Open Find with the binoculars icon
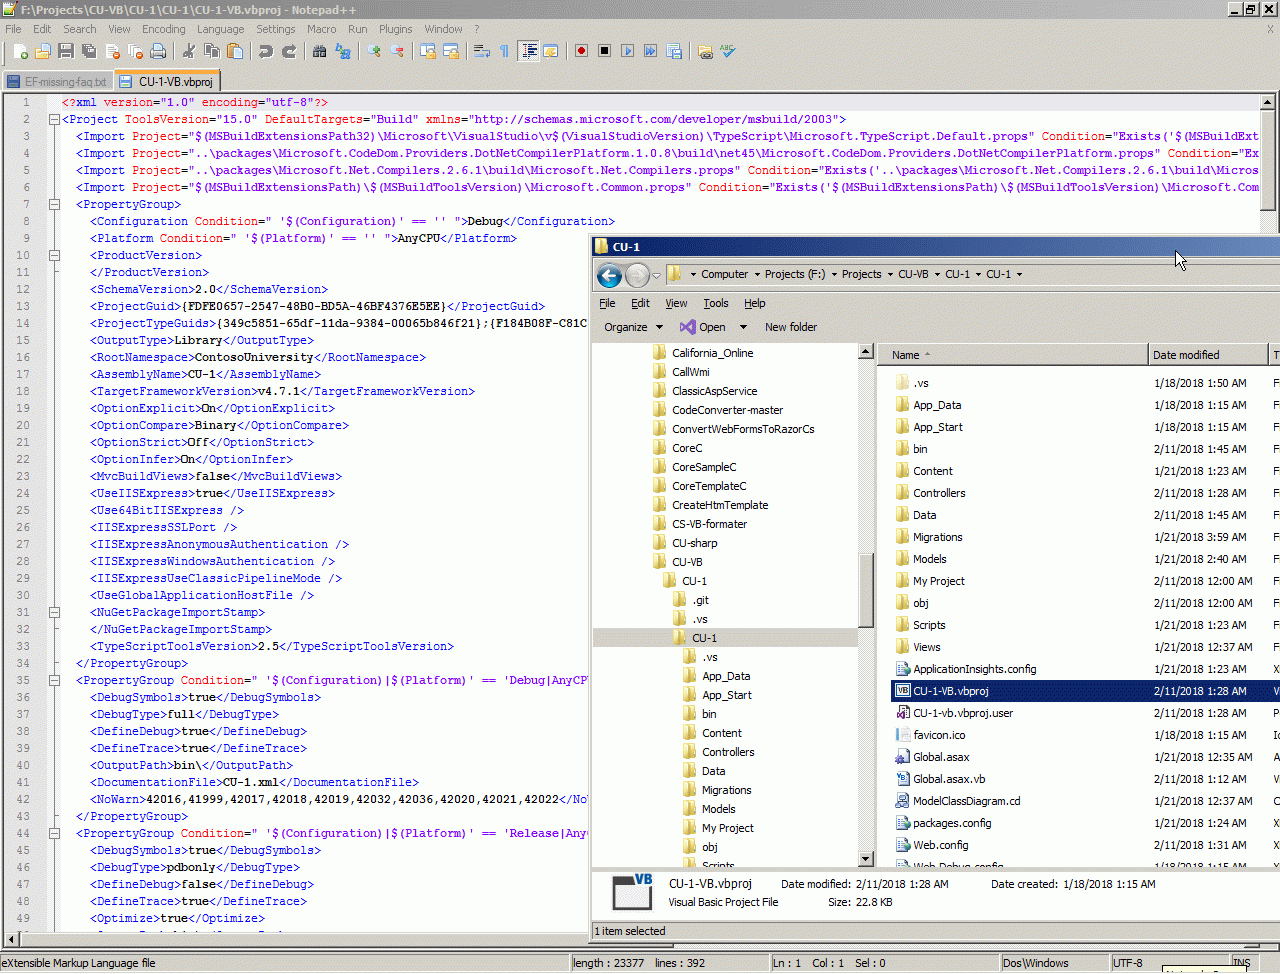This screenshot has height=974, width=1280. (x=319, y=51)
